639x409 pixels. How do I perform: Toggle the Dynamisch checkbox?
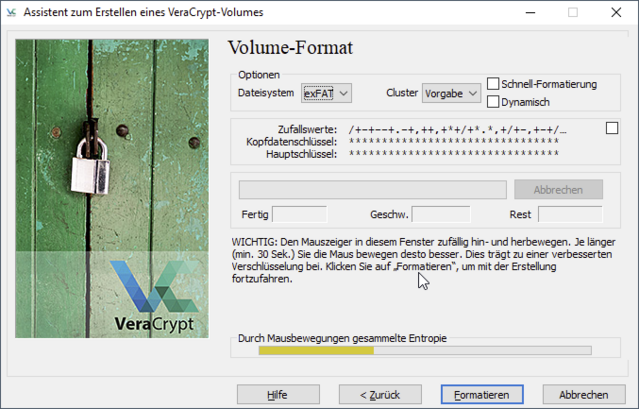point(493,101)
